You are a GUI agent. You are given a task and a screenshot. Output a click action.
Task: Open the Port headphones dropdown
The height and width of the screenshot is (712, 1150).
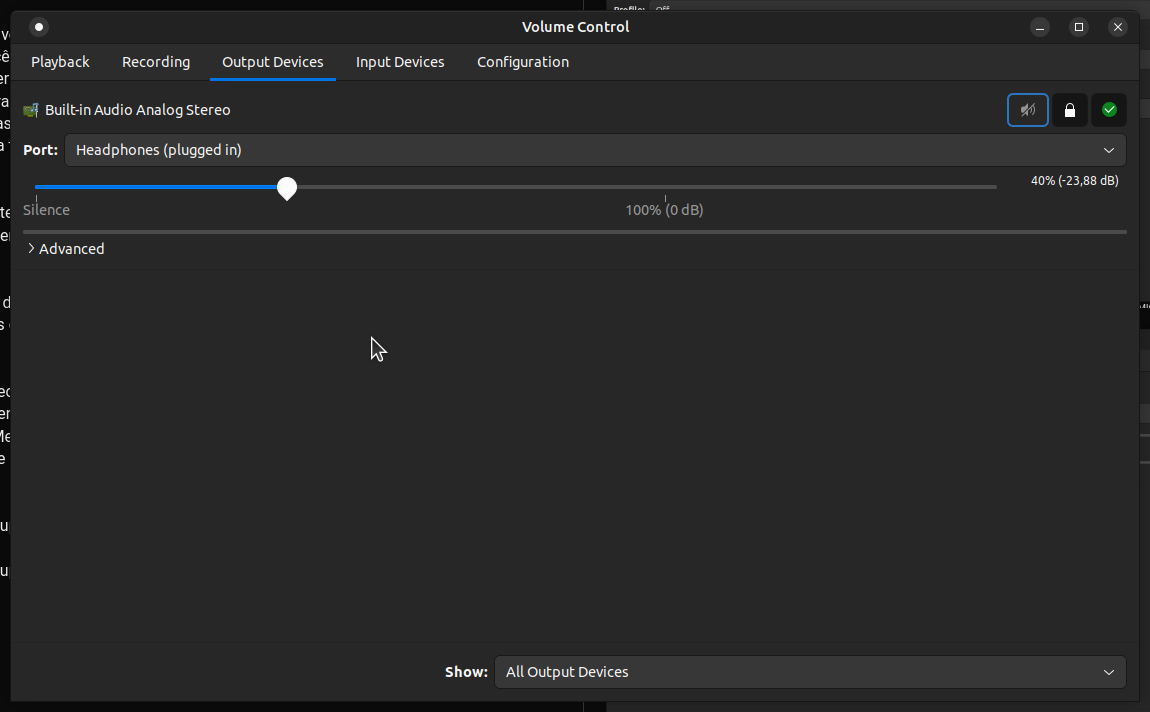pyautogui.click(x=595, y=150)
